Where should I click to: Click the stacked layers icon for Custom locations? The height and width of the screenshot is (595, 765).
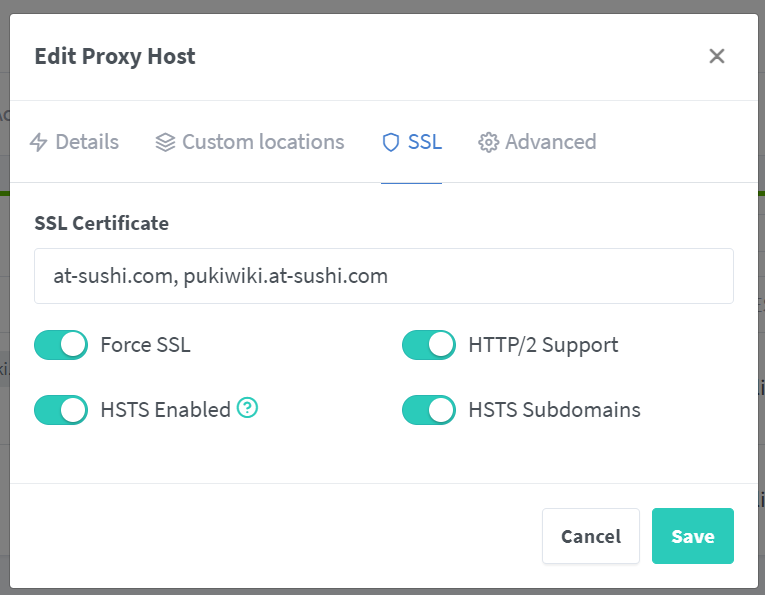(165, 142)
